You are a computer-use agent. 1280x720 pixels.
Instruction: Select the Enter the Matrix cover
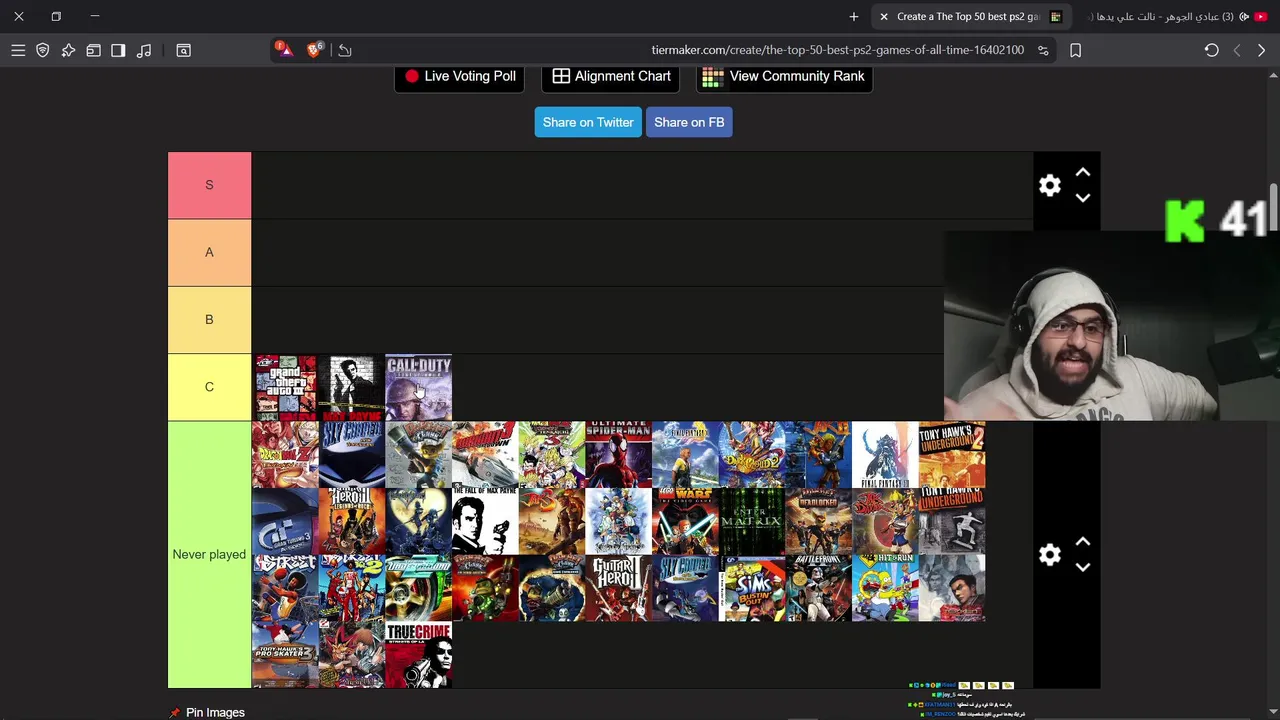click(752, 521)
